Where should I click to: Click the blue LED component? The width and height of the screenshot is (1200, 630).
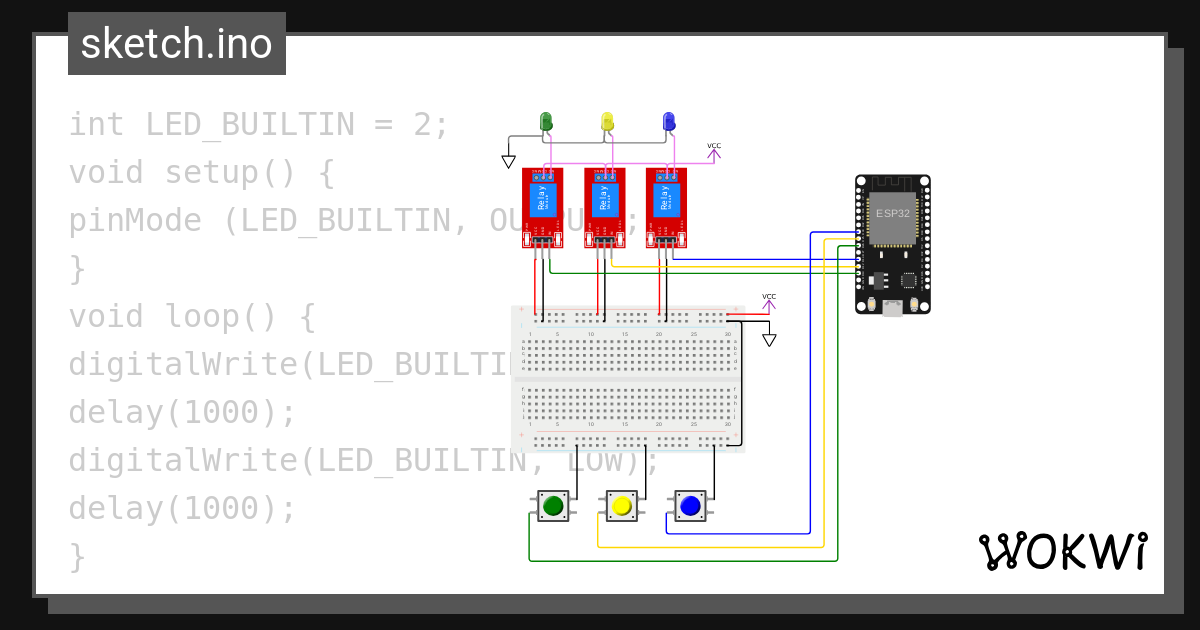[x=669, y=122]
